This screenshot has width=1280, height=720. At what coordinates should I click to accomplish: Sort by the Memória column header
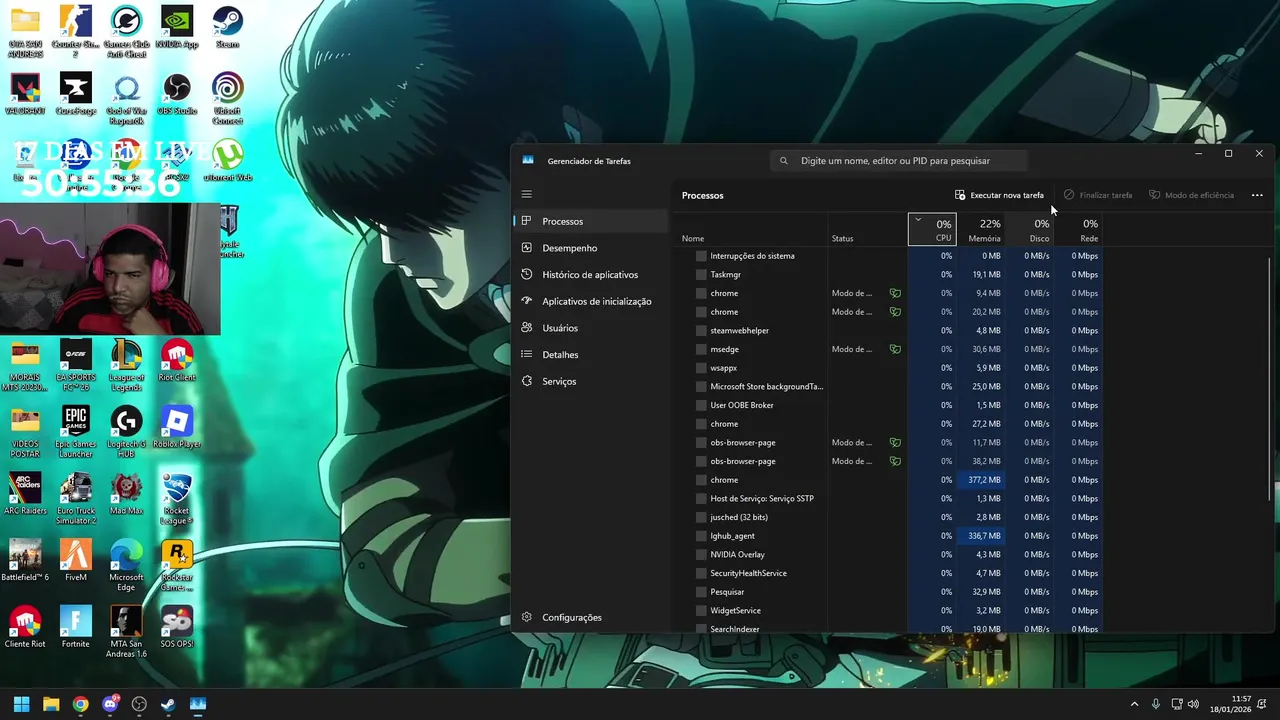click(x=981, y=229)
